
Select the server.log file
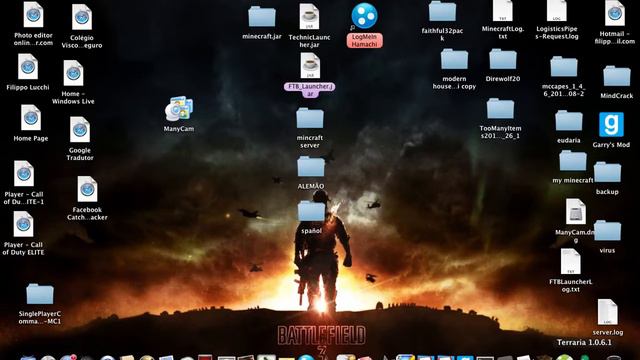click(607, 312)
